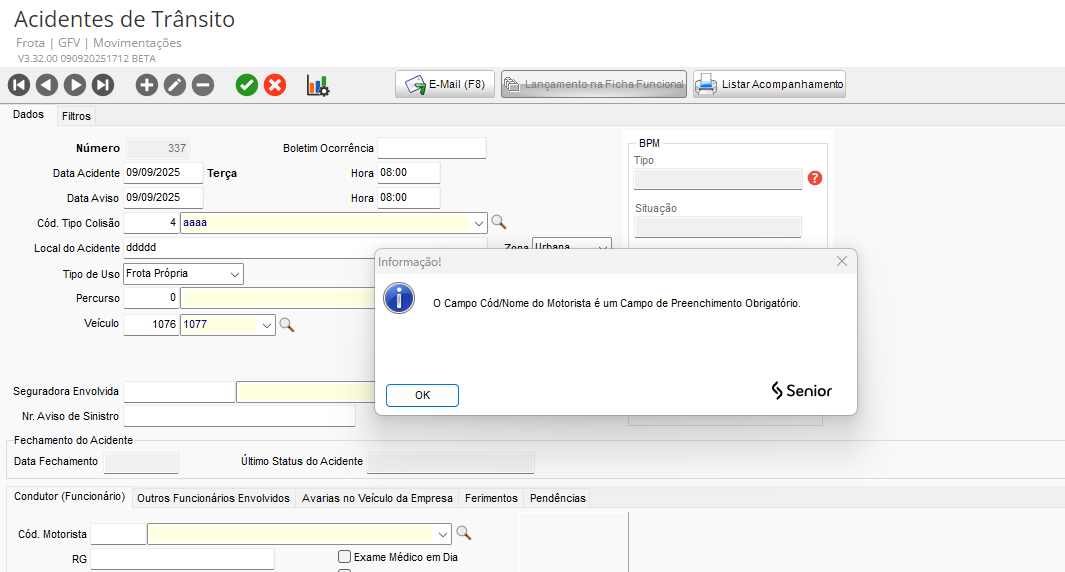The height and width of the screenshot is (572, 1065).
Task: Click the Data Aviso date field
Action: (163, 198)
